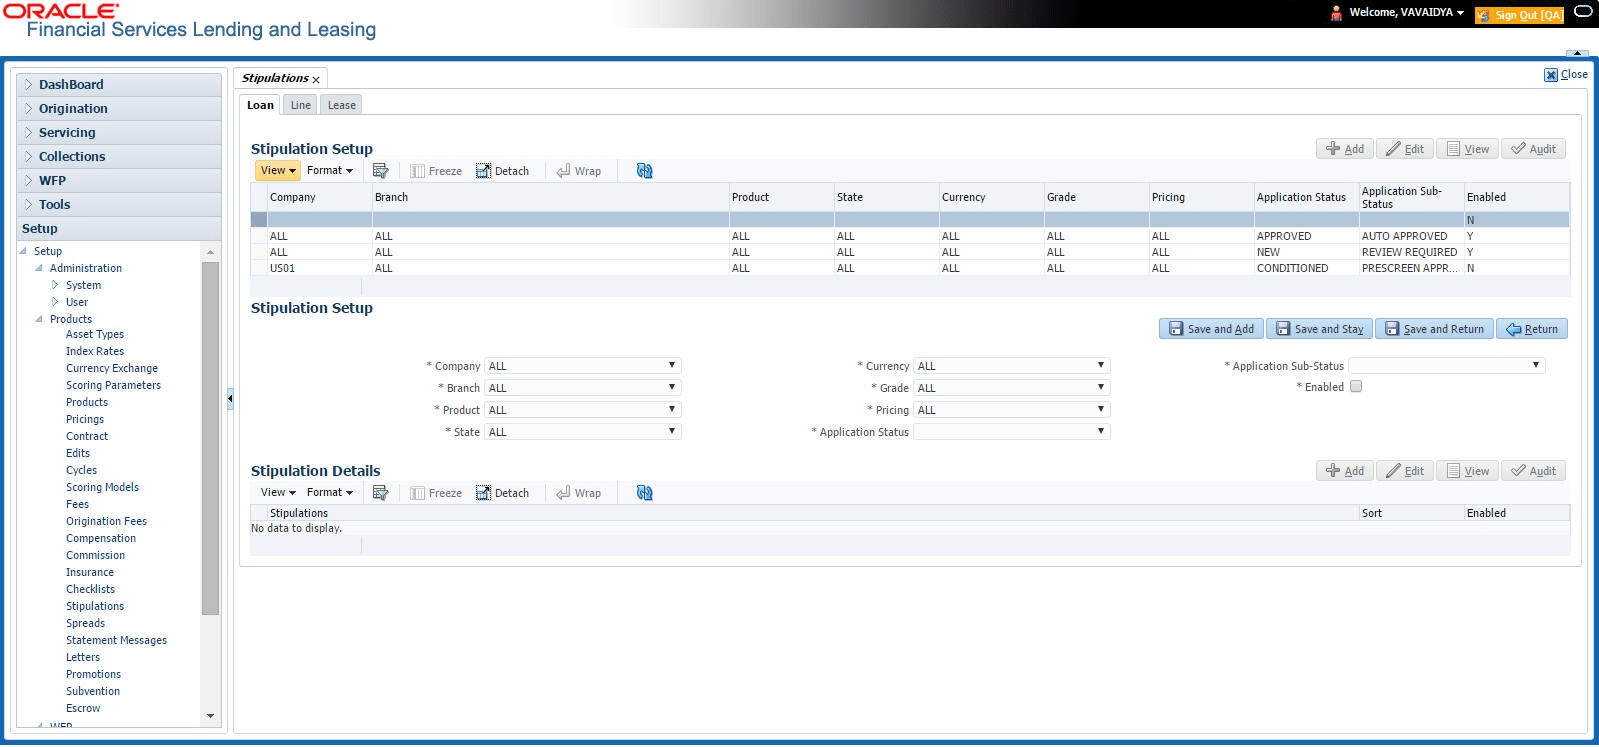
Task: Open the Currency dropdown
Action: click(1012, 366)
